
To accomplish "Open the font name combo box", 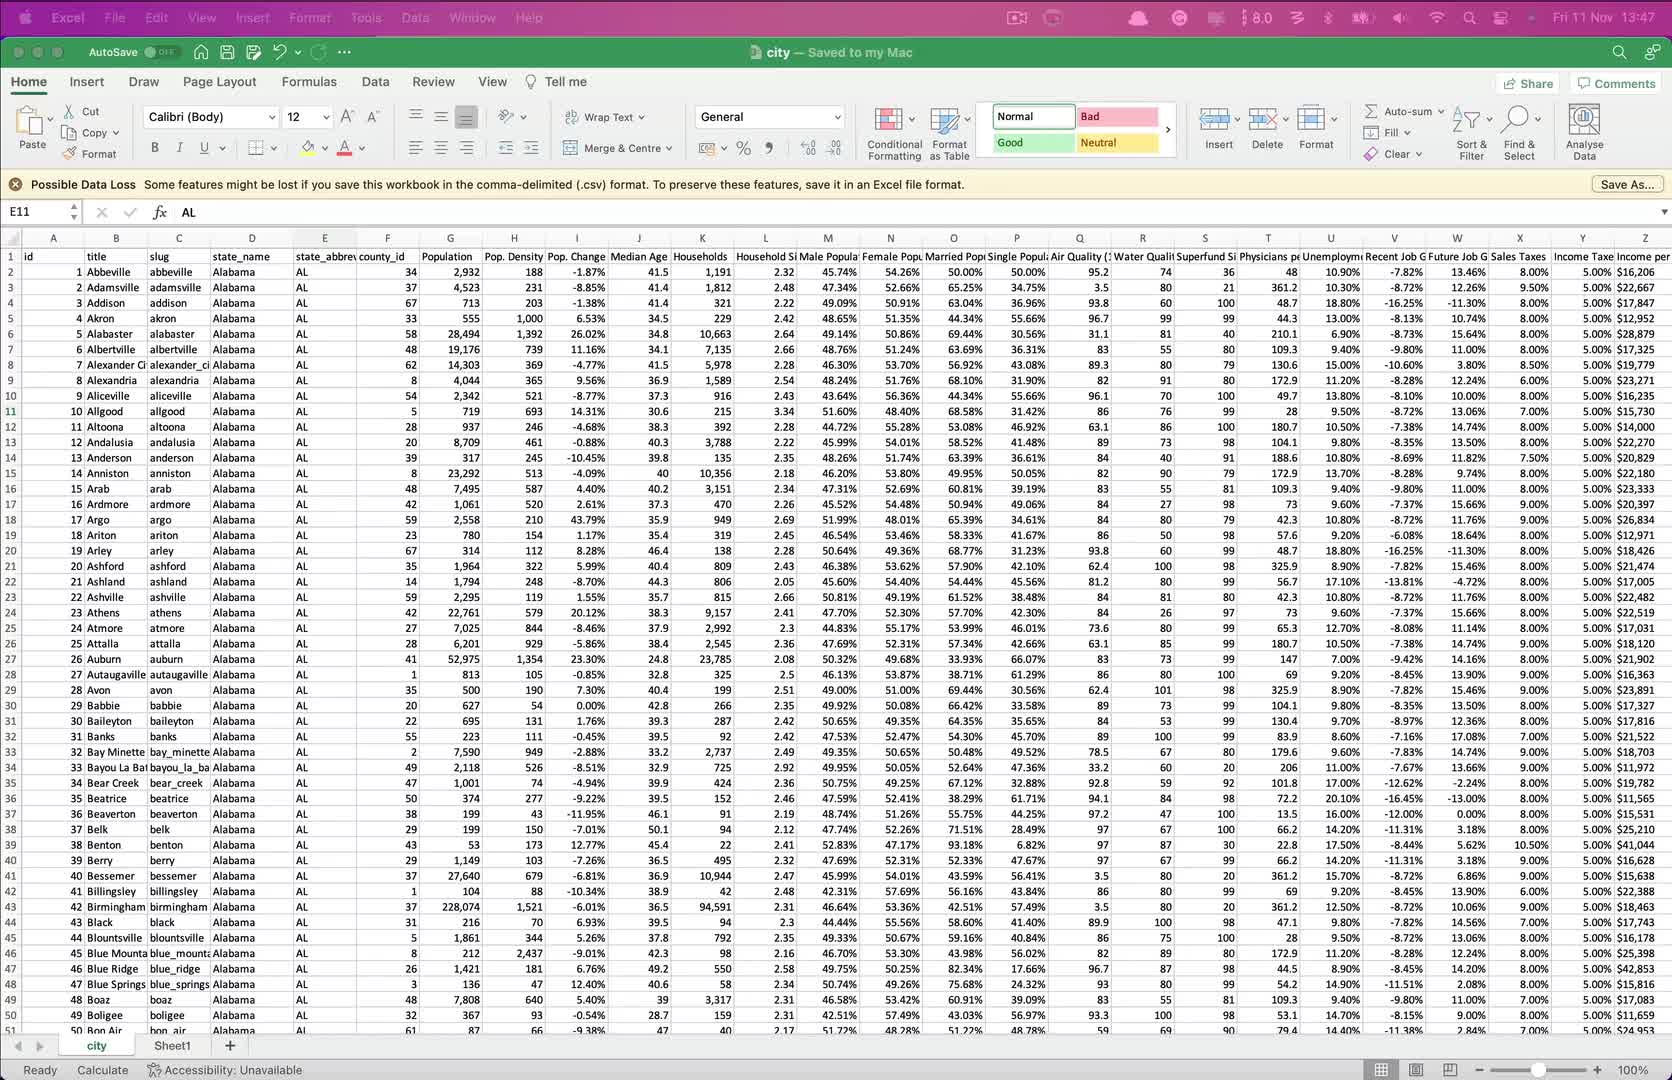I will (x=211, y=117).
